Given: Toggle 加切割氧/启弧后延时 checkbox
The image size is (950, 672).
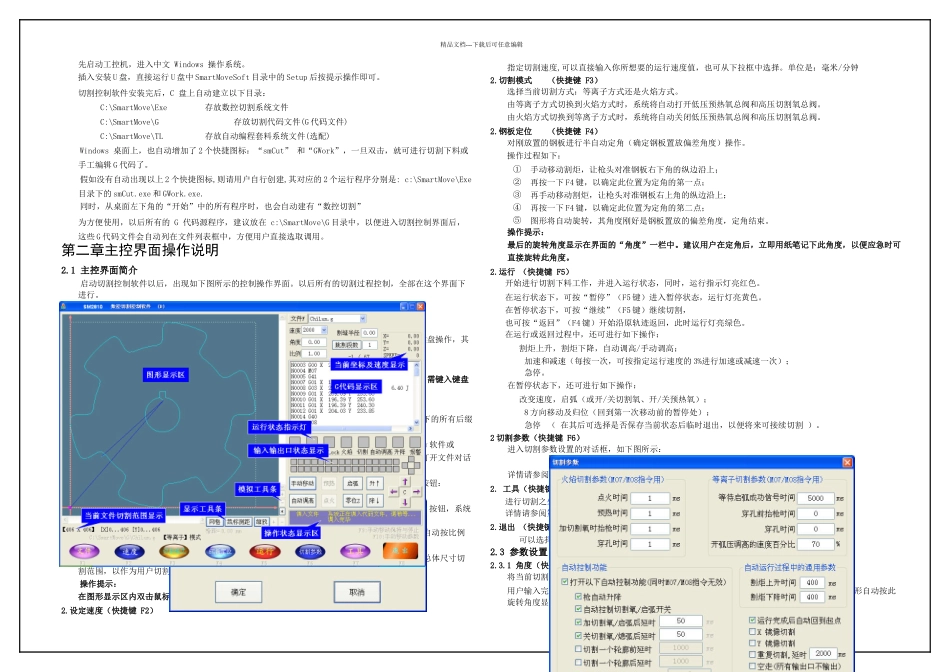Looking at the screenshot, I should tap(579, 622).
